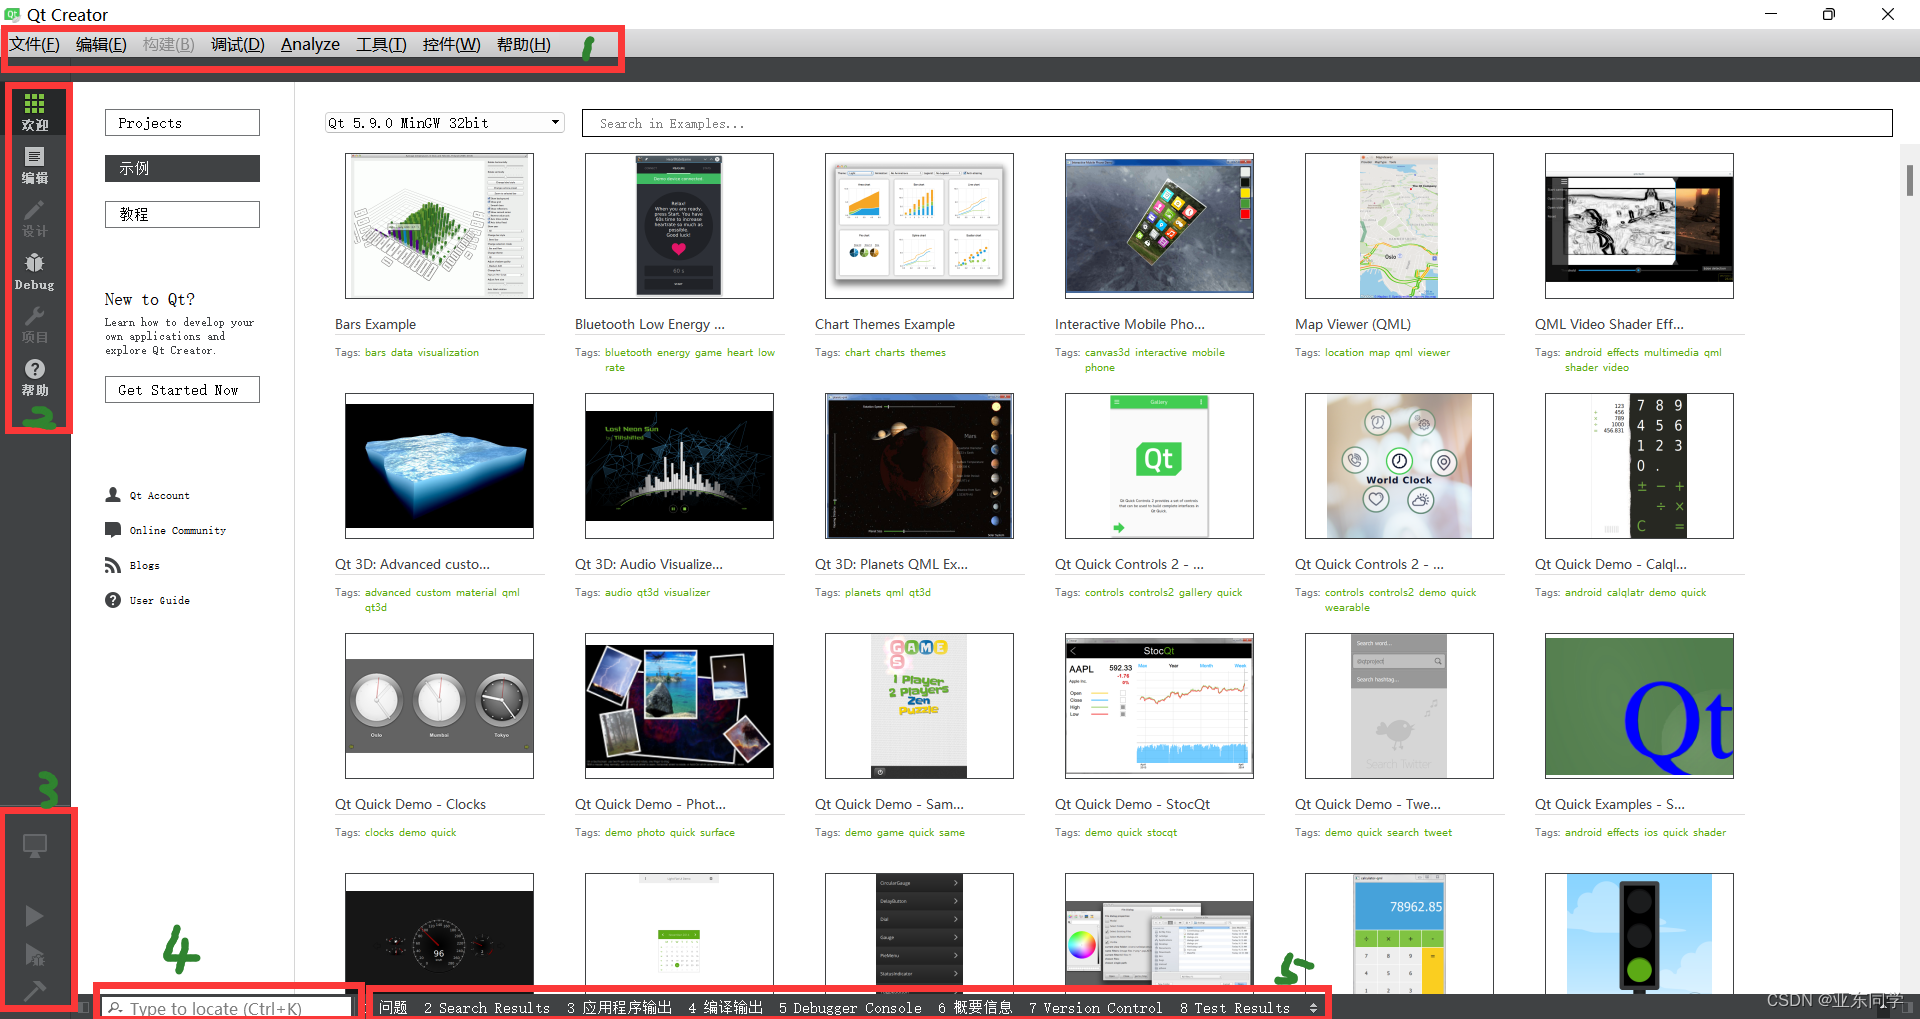This screenshot has height=1019, width=1920.
Task: Open Qt 3D: Planets QML example thumbnail
Action: pos(919,466)
